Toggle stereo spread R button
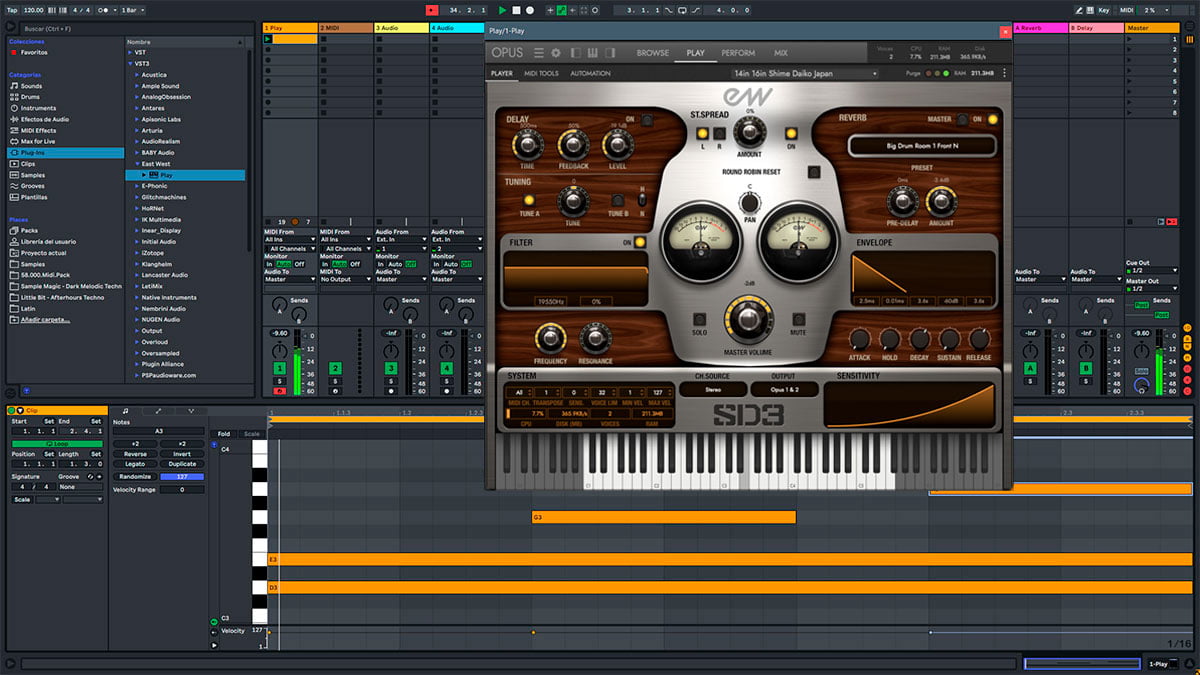1200x675 pixels. [719, 133]
